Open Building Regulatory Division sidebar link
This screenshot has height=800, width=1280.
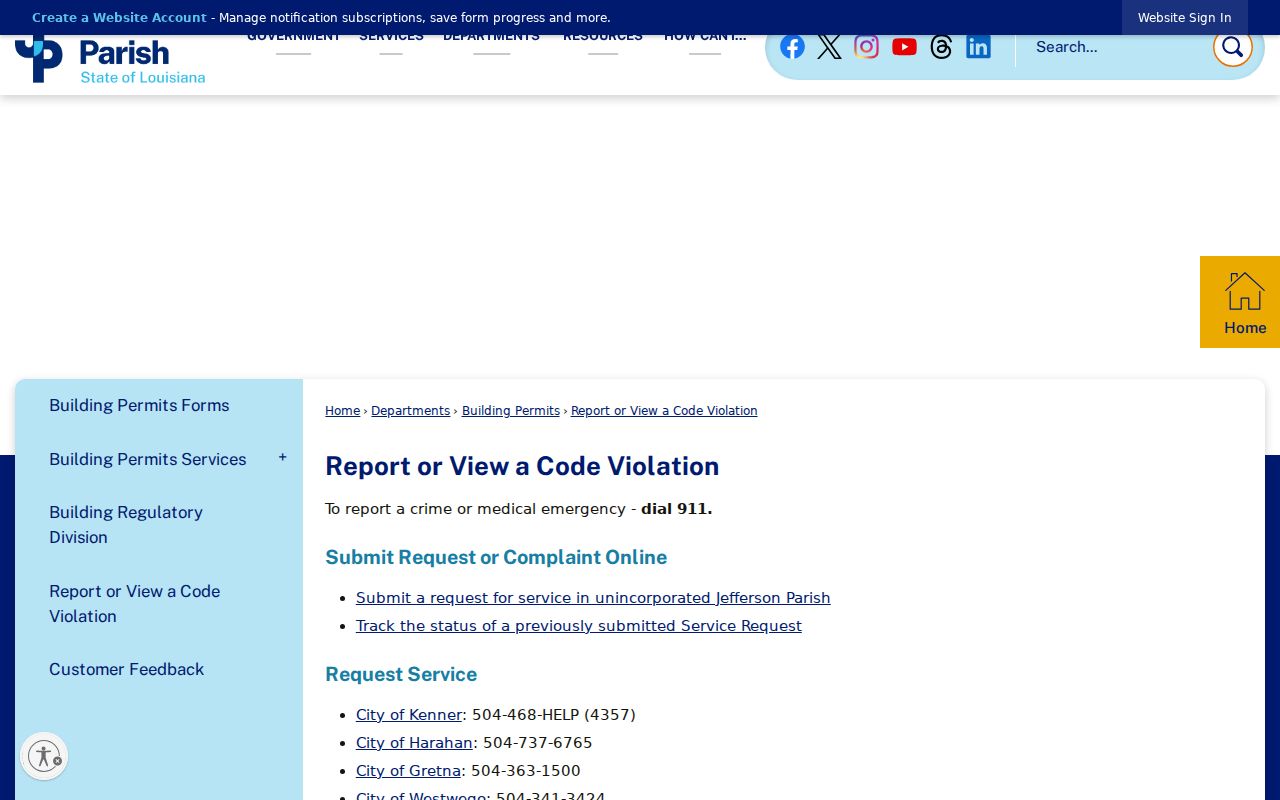[126, 525]
